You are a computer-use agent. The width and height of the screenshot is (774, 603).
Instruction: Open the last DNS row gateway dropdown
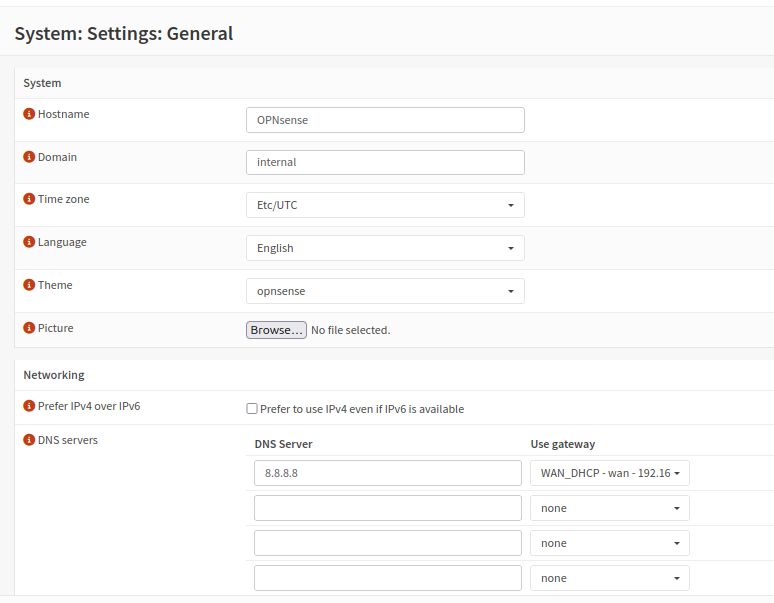coord(609,578)
